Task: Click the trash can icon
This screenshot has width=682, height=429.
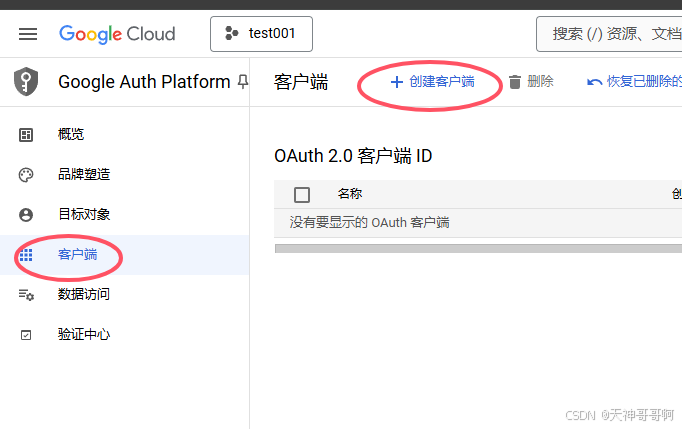Action: pos(515,82)
